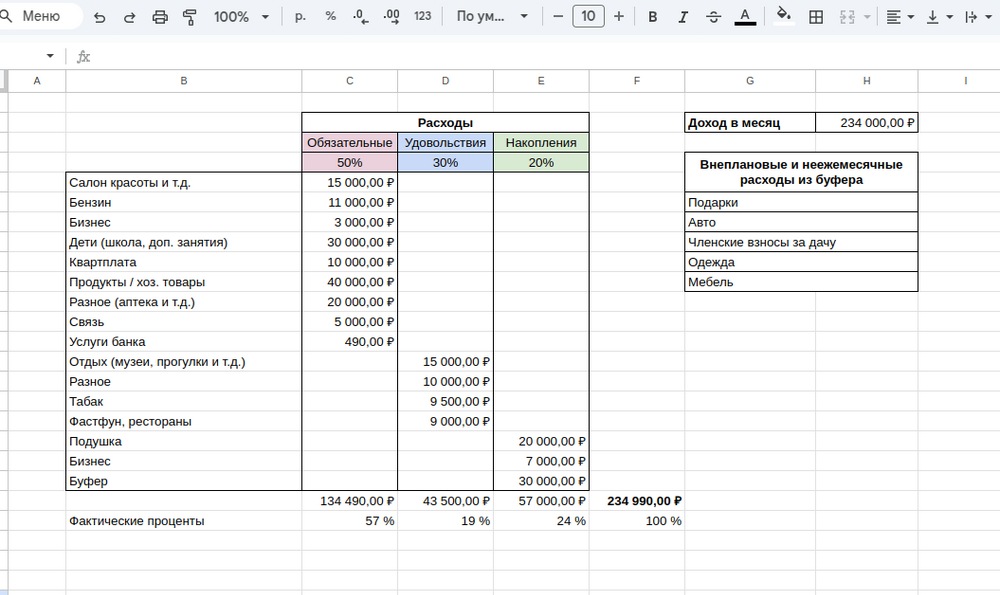Toggle strikethrough formatting
This screenshot has width=1000, height=595.
(713, 17)
